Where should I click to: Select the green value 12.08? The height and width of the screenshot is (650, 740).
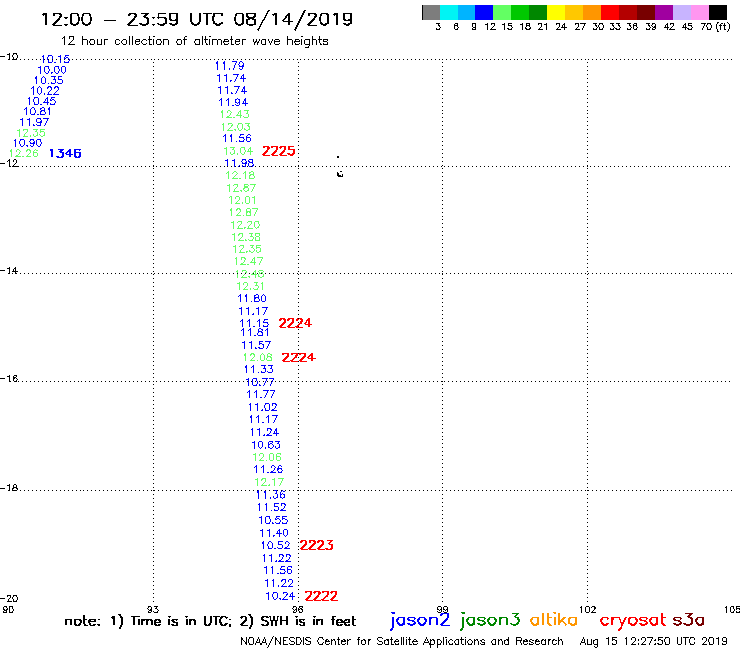(258, 357)
